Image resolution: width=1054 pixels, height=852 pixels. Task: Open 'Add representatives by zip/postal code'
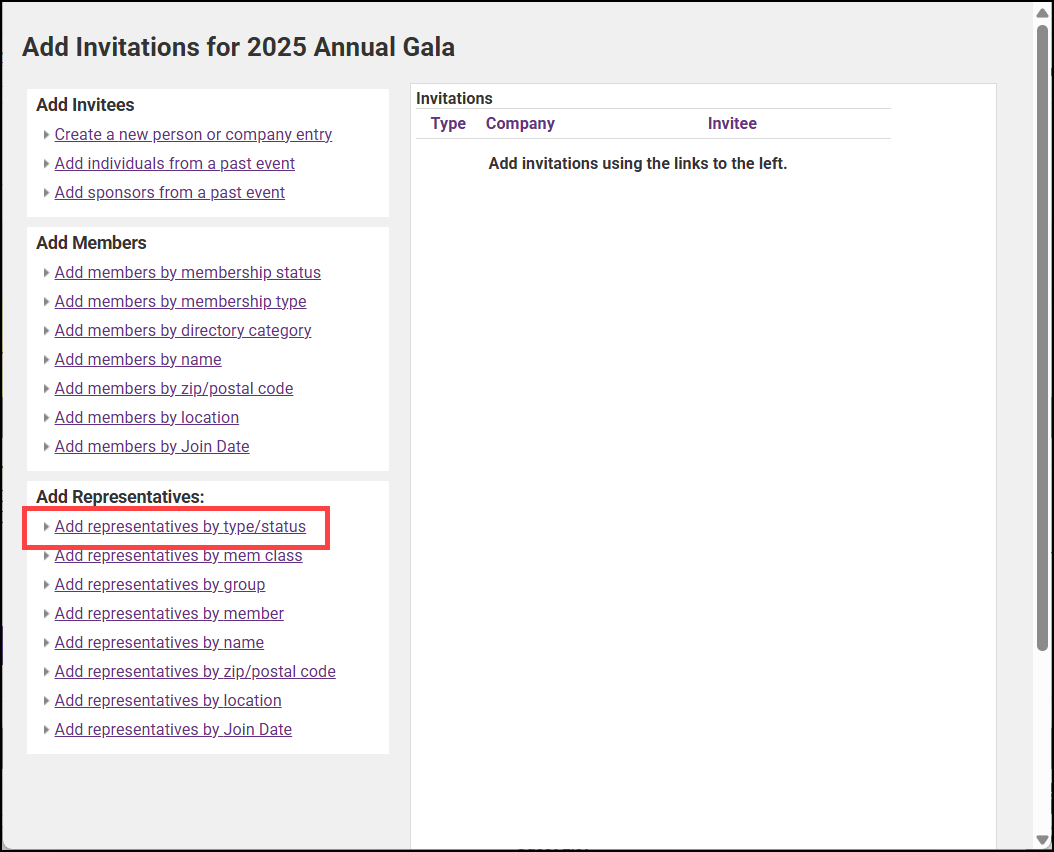tap(195, 671)
